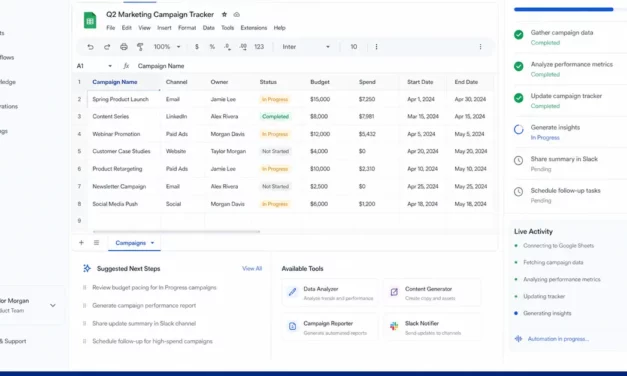627x376 pixels.
Task: Click the Gather campaign data green checkmark
Action: (x=519, y=35)
